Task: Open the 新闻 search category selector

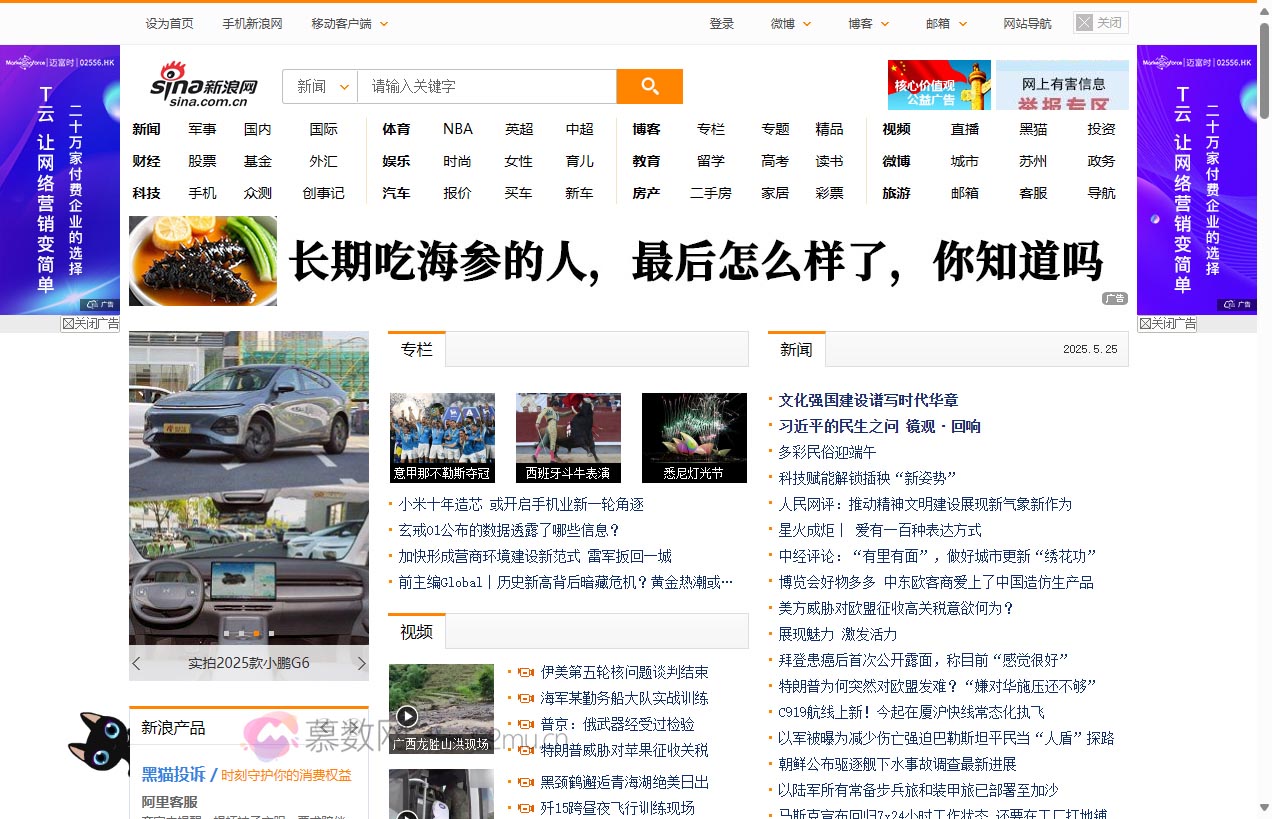Action: (x=319, y=87)
